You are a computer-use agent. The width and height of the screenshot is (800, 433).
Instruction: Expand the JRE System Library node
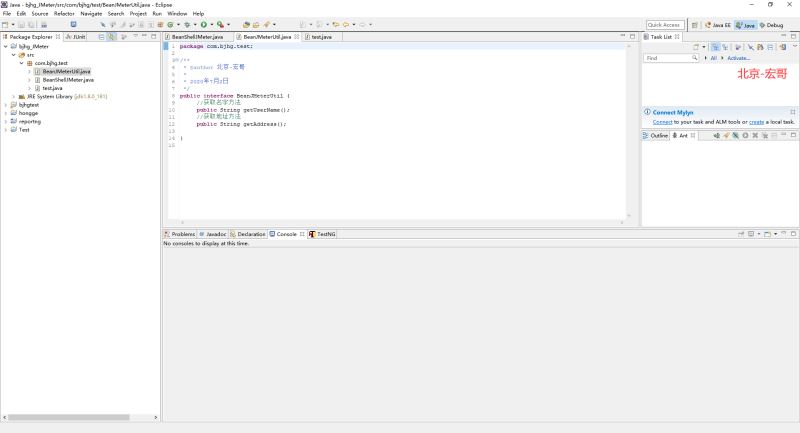(14, 96)
